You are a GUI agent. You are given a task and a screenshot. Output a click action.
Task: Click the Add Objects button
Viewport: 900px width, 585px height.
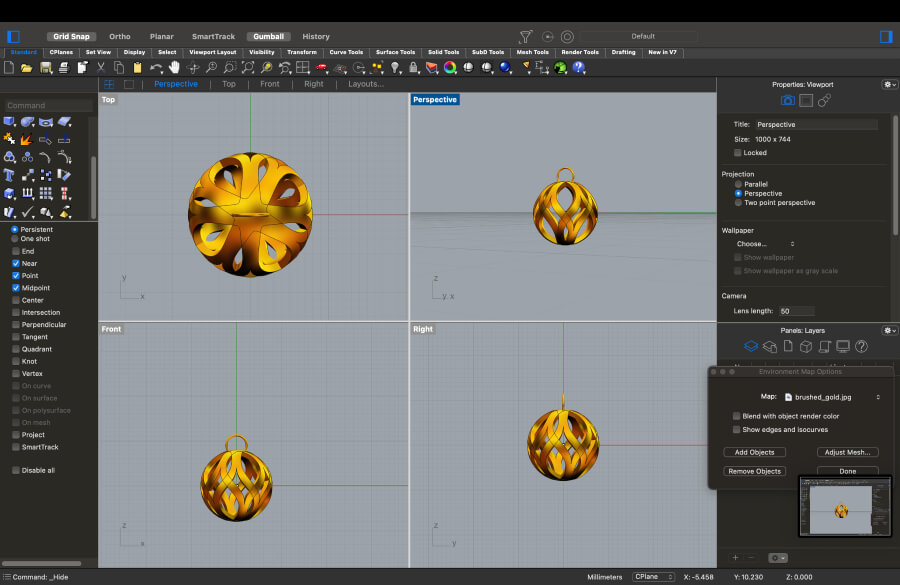point(754,453)
